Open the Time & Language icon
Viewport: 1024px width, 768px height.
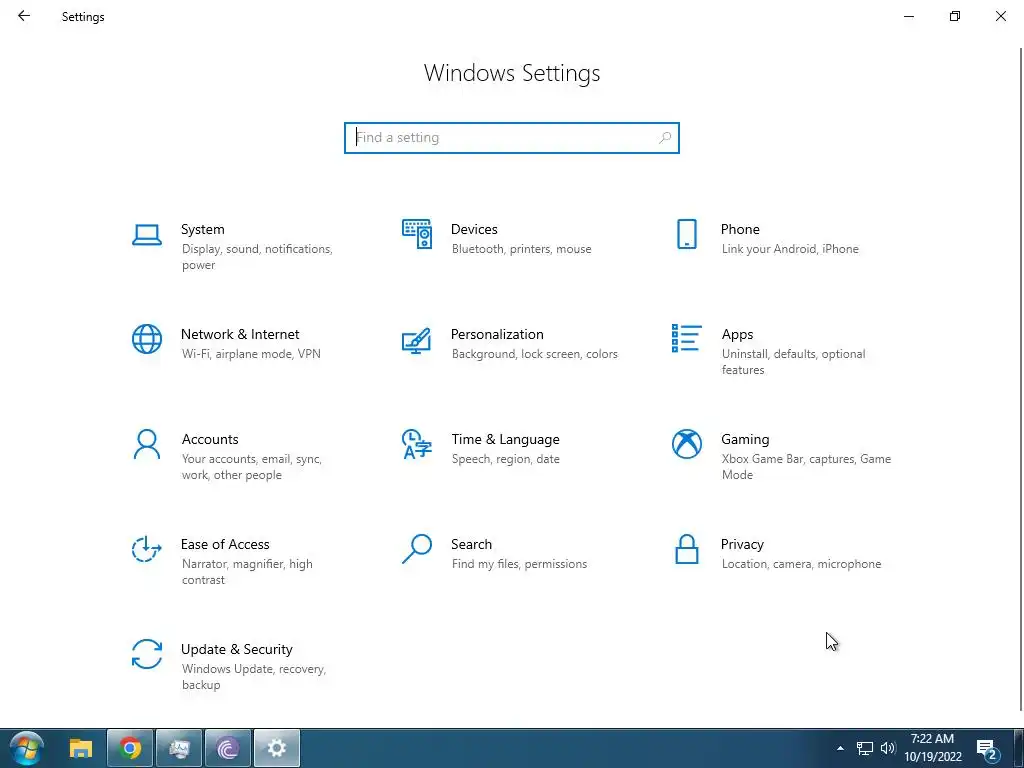coord(417,444)
